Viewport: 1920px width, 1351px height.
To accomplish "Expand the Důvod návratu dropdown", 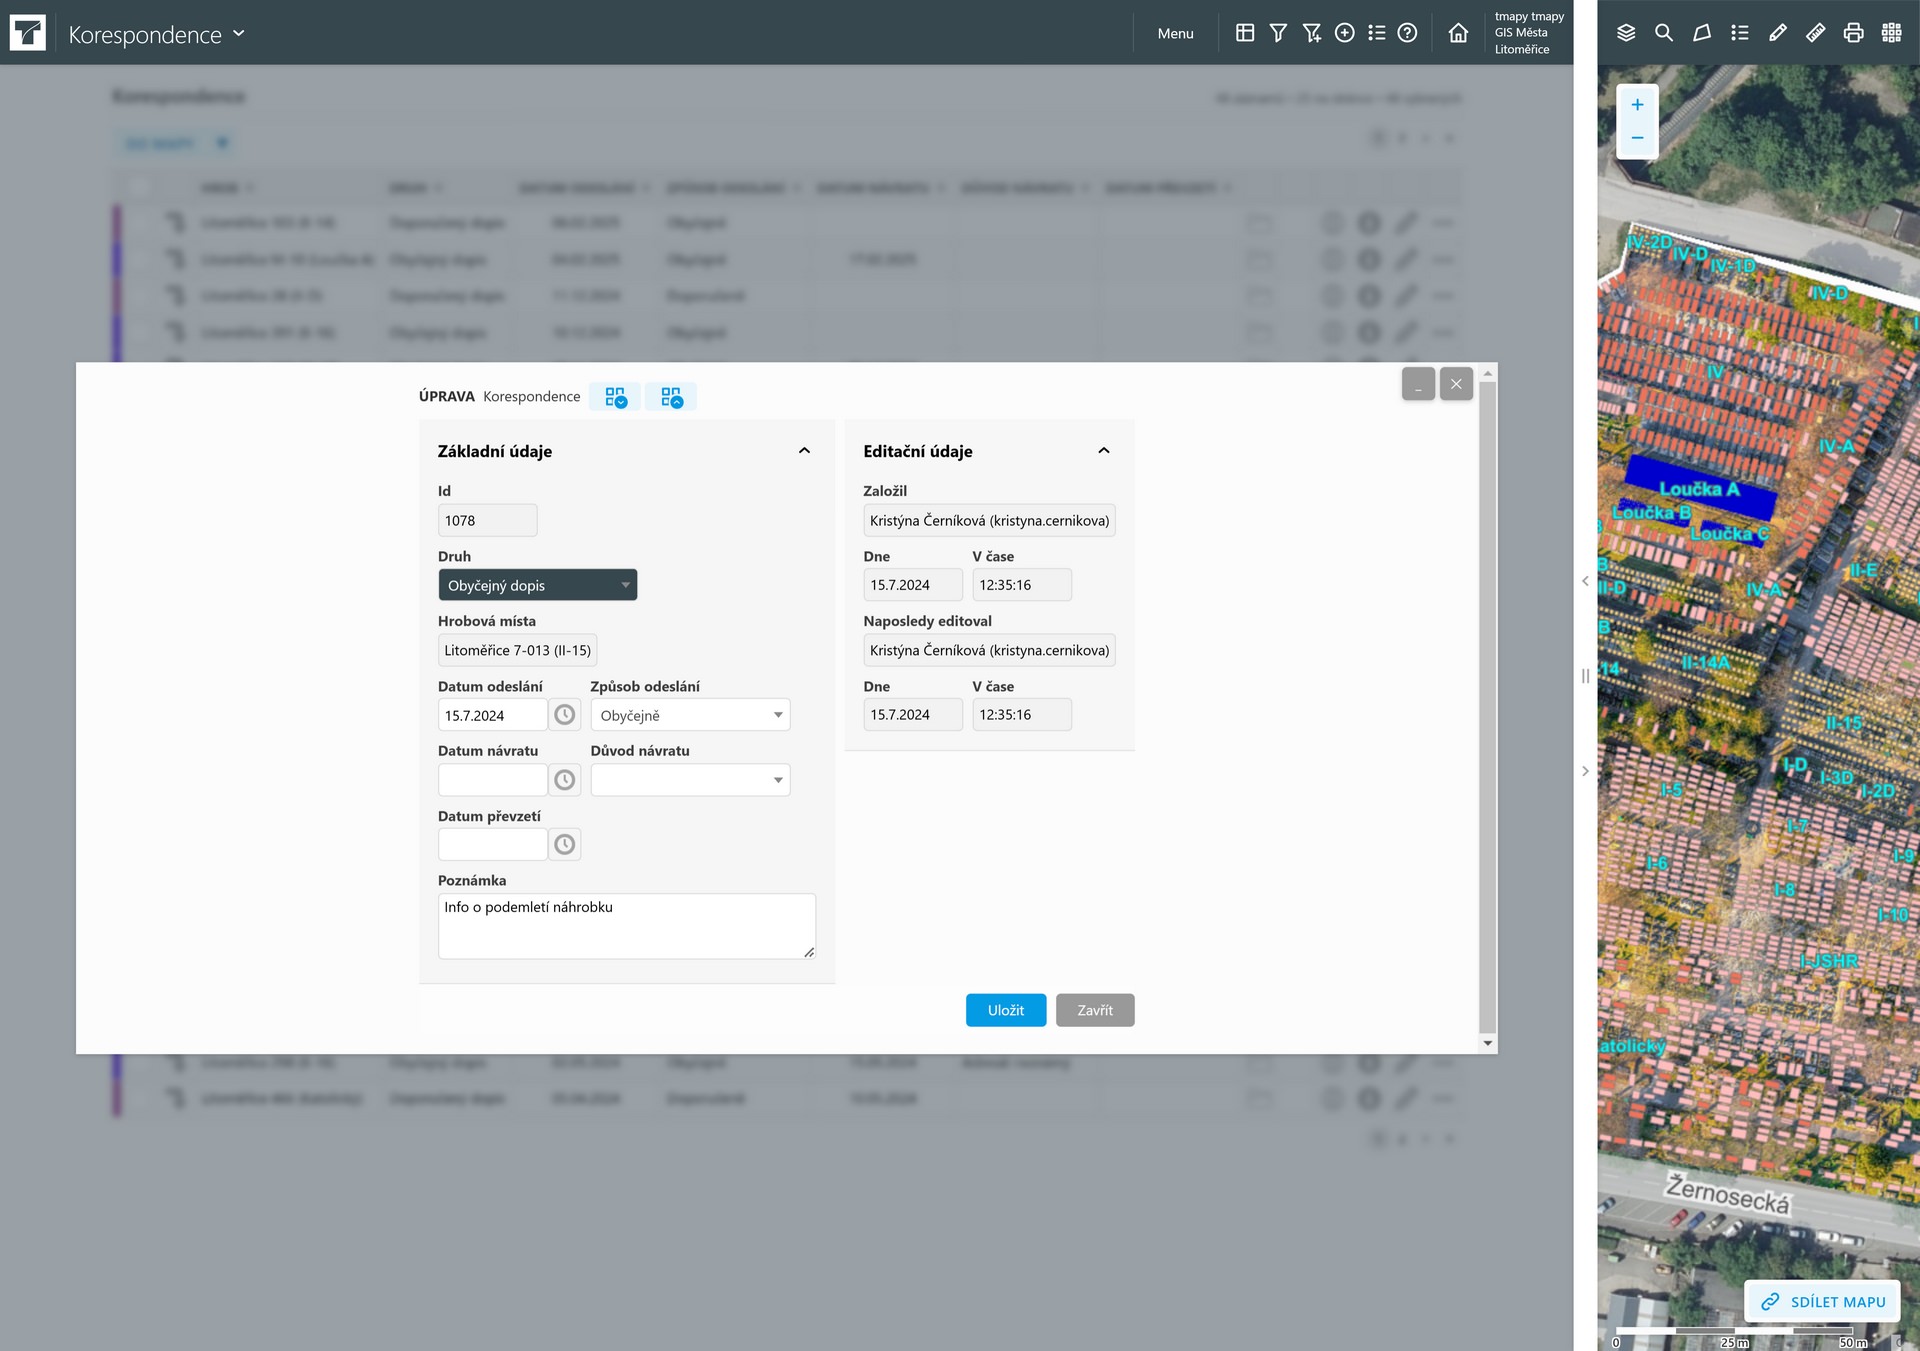I will coord(690,780).
